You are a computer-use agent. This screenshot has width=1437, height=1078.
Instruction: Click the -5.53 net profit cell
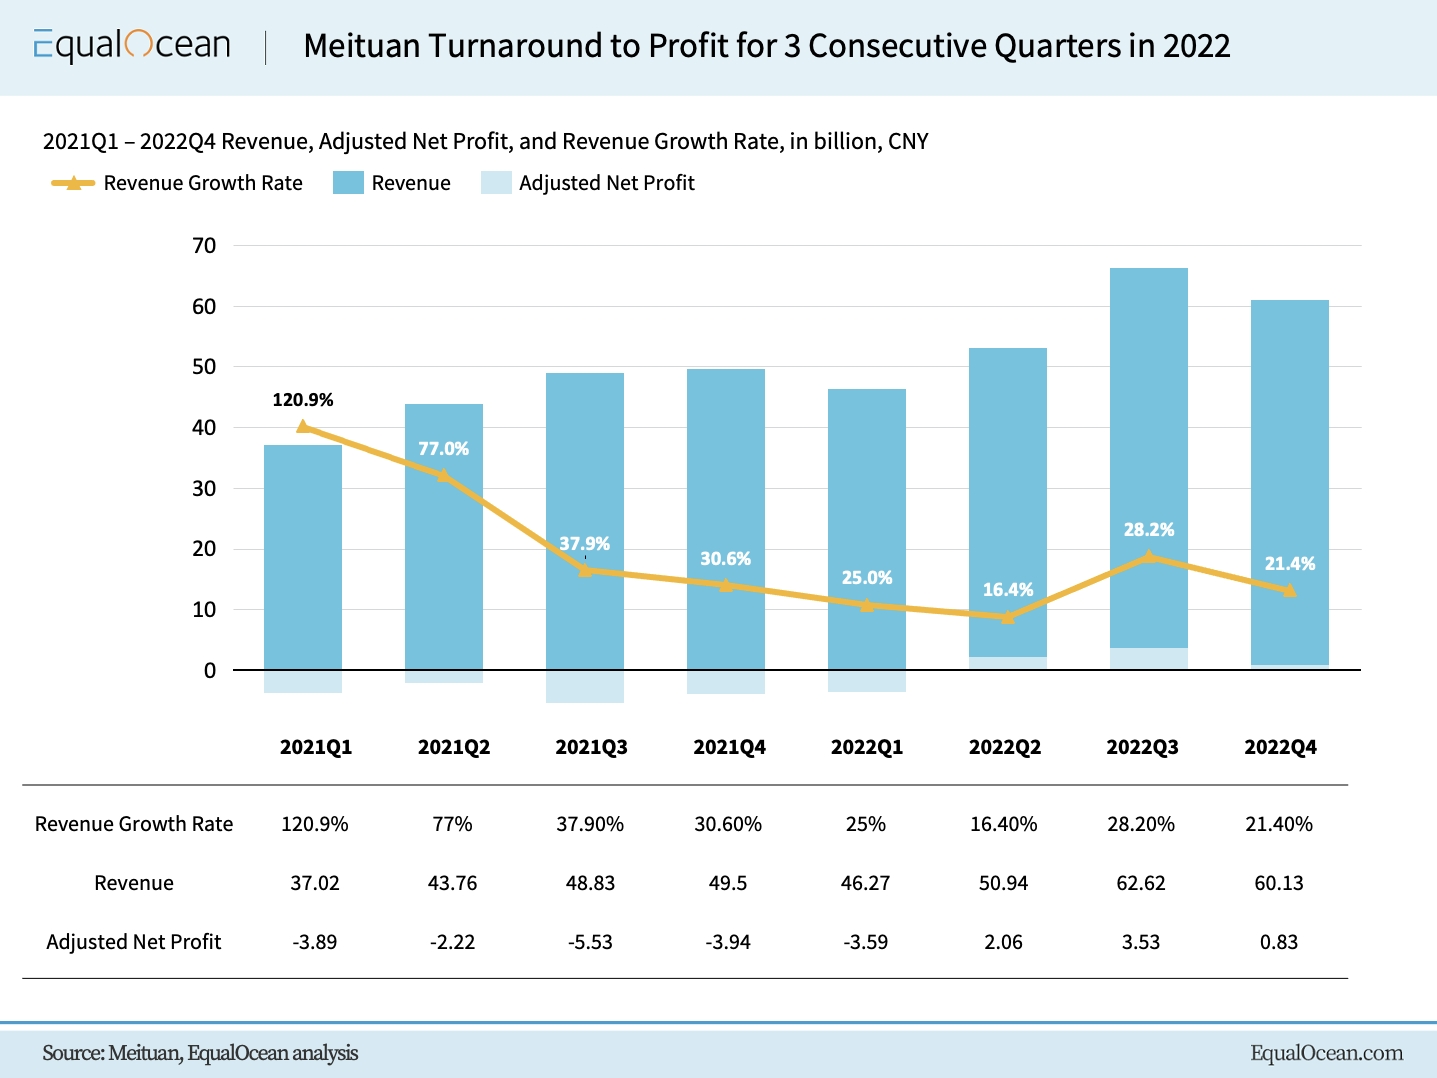591,942
